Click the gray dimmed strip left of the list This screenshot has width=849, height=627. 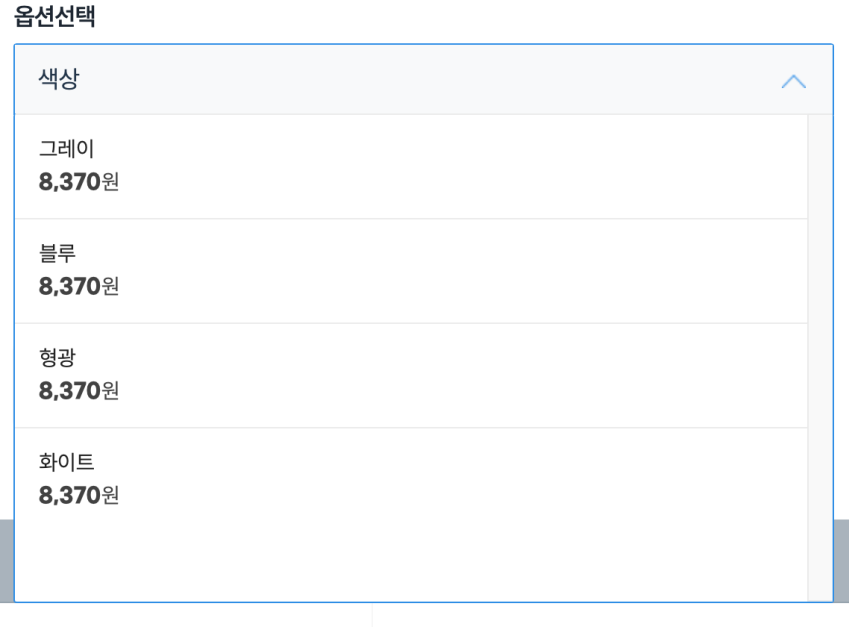(x=6, y=560)
